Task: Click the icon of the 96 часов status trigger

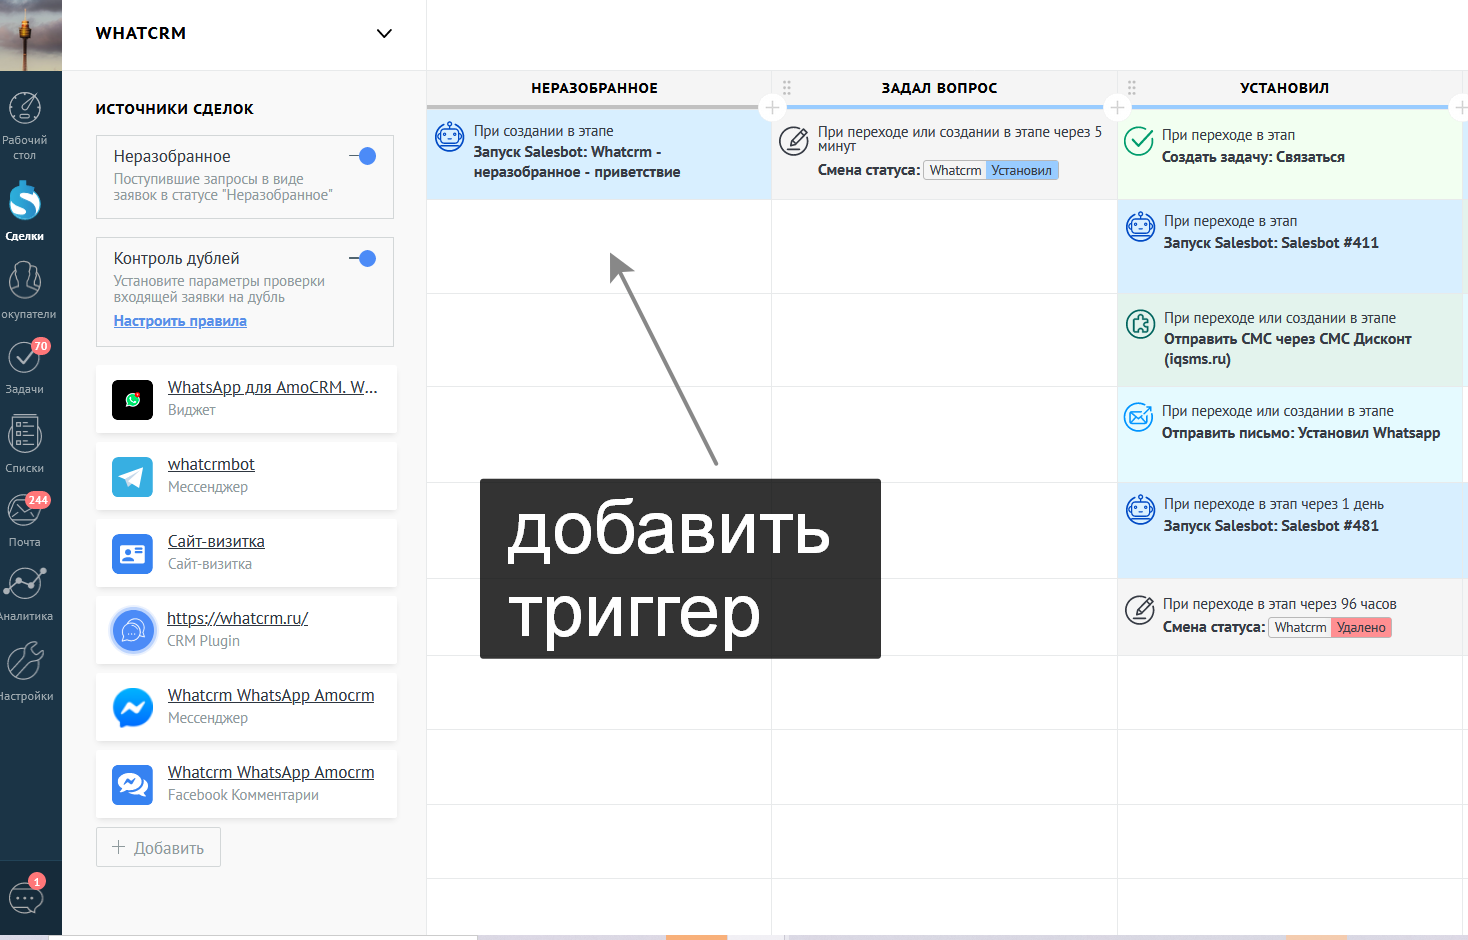Action: 1140,610
